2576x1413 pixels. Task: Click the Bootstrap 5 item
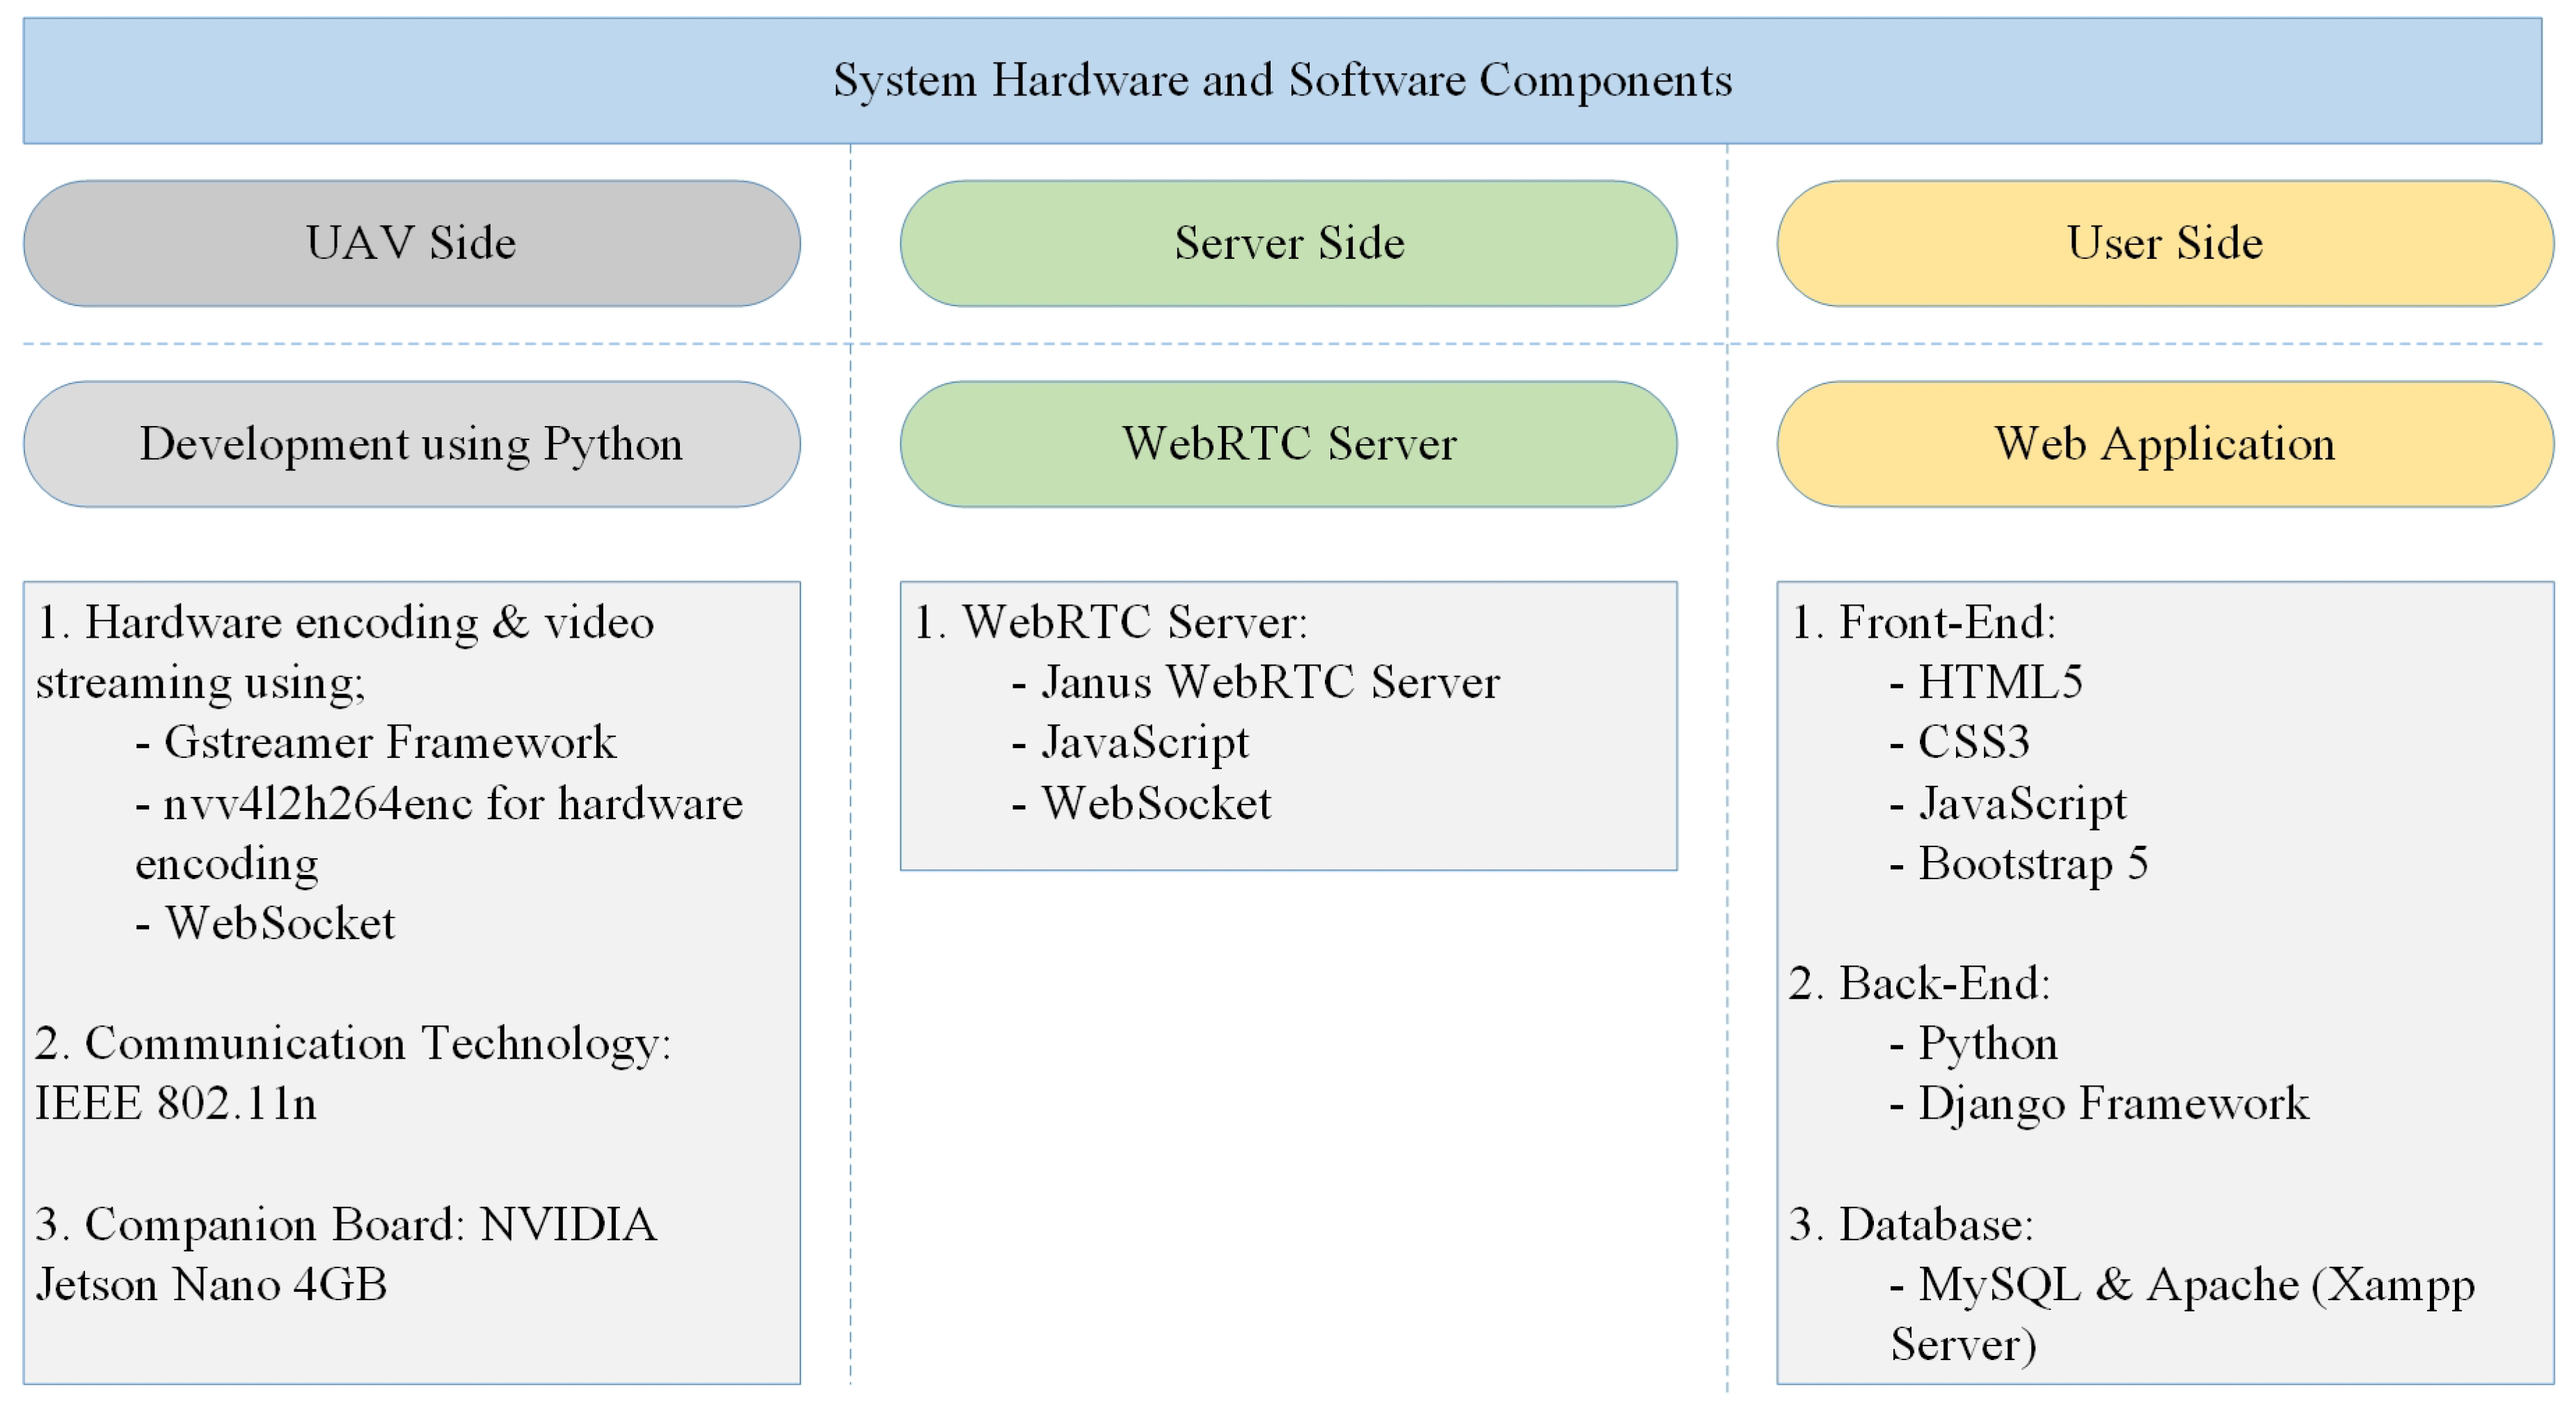click(x=2032, y=864)
